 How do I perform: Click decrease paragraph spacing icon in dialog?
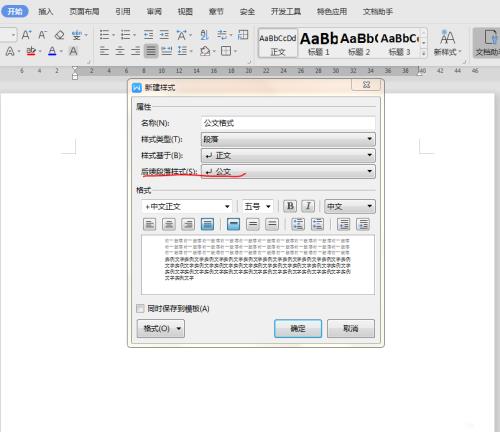click(x=317, y=224)
